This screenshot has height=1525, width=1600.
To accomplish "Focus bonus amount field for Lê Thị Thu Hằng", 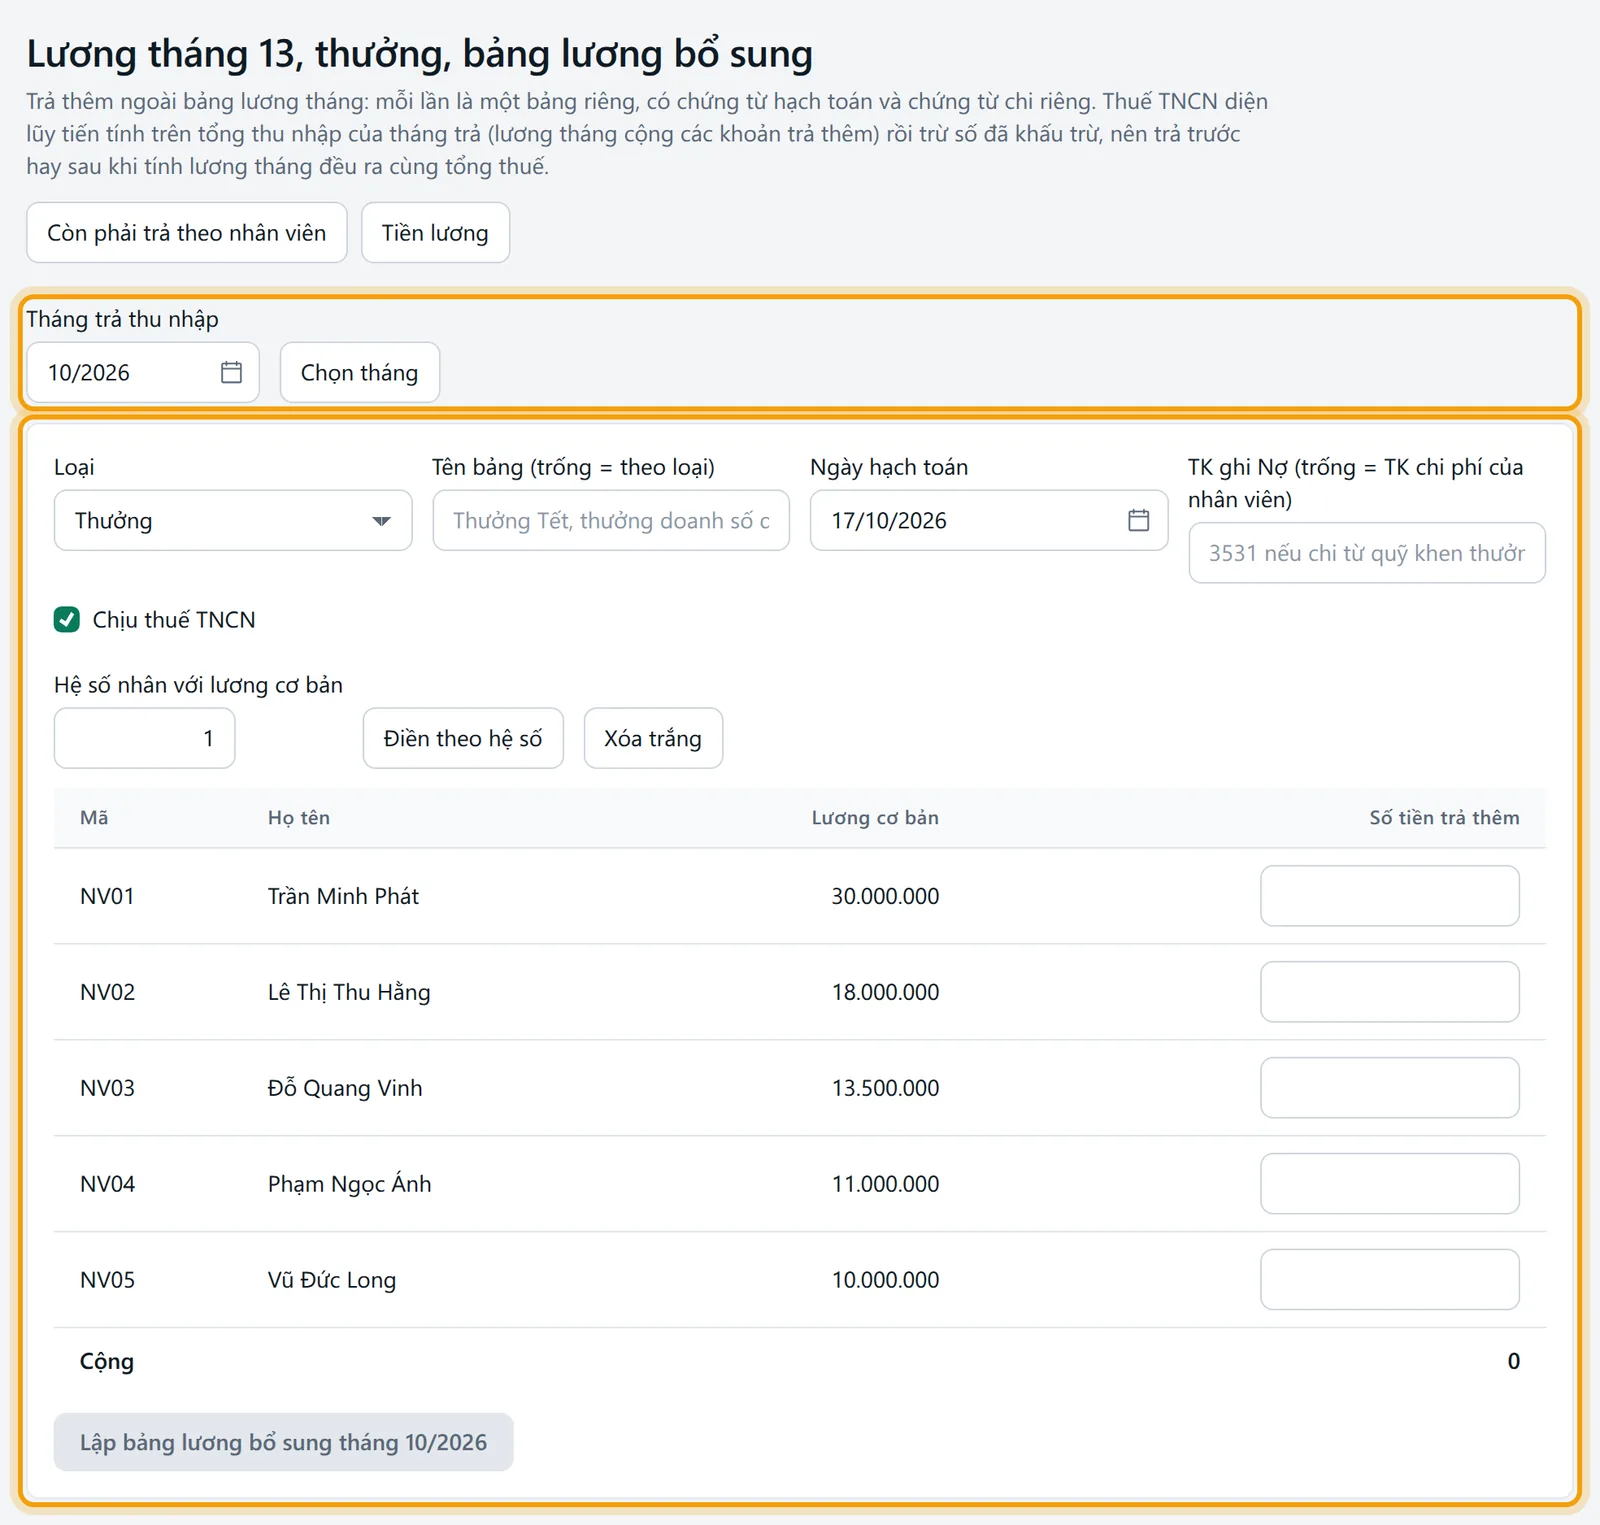I will tap(1390, 992).
